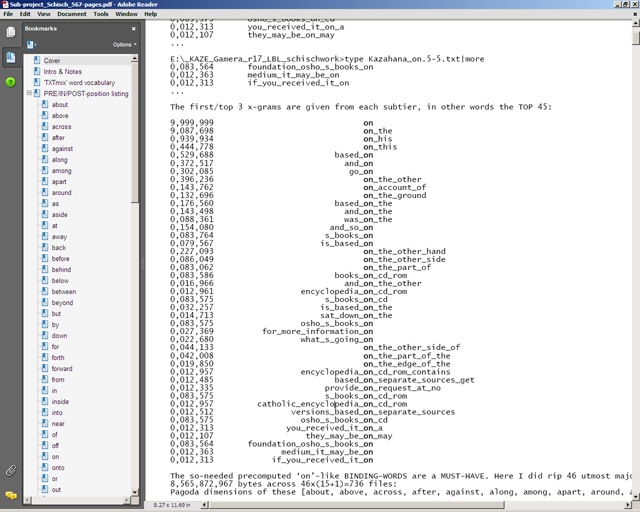Click page size 8.27 x 11.69 in
Viewport: 640px width, 512px height.
171,505
